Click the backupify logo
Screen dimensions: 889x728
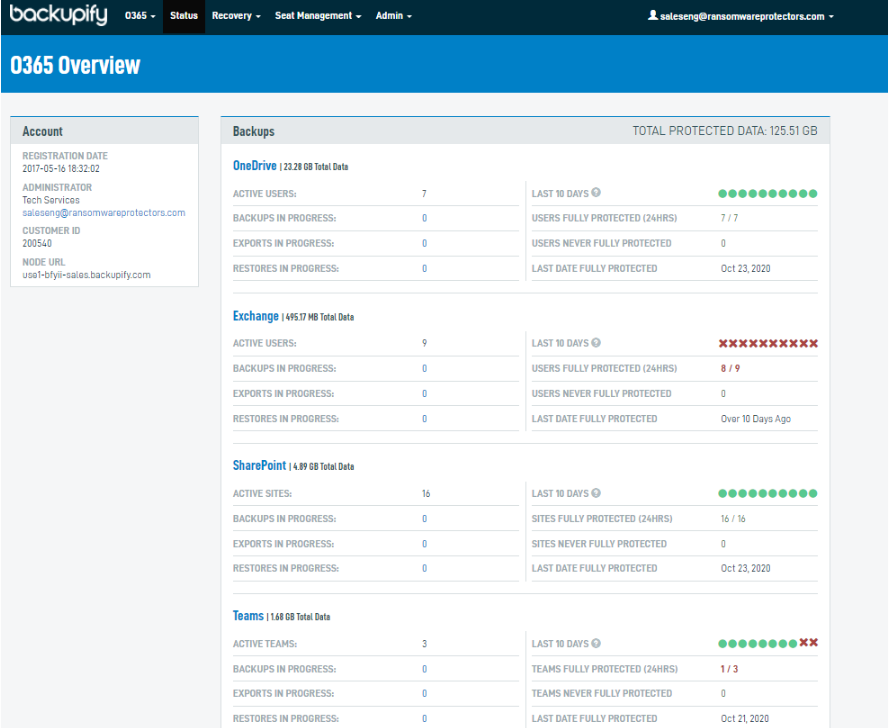pos(58,16)
